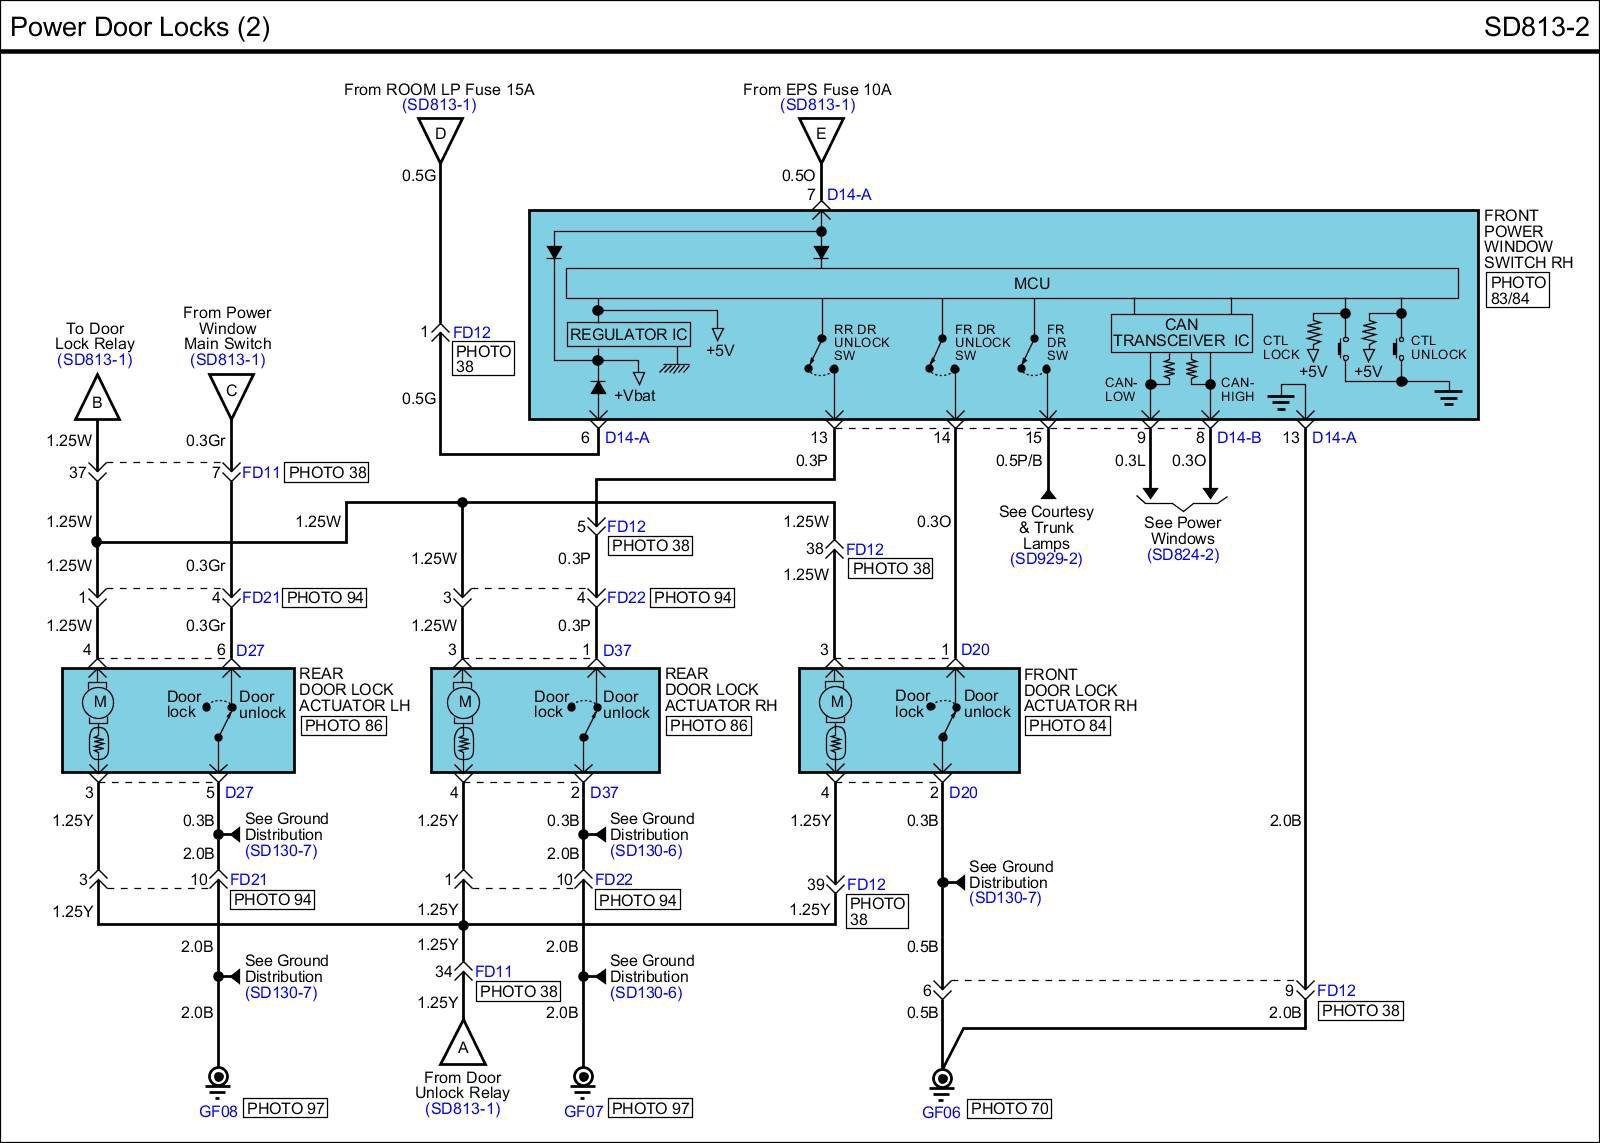This screenshot has width=1600, height=1143.
Task: Select the motor symbol in Front Door Lock Actuator RH
Action: point(836,703)
